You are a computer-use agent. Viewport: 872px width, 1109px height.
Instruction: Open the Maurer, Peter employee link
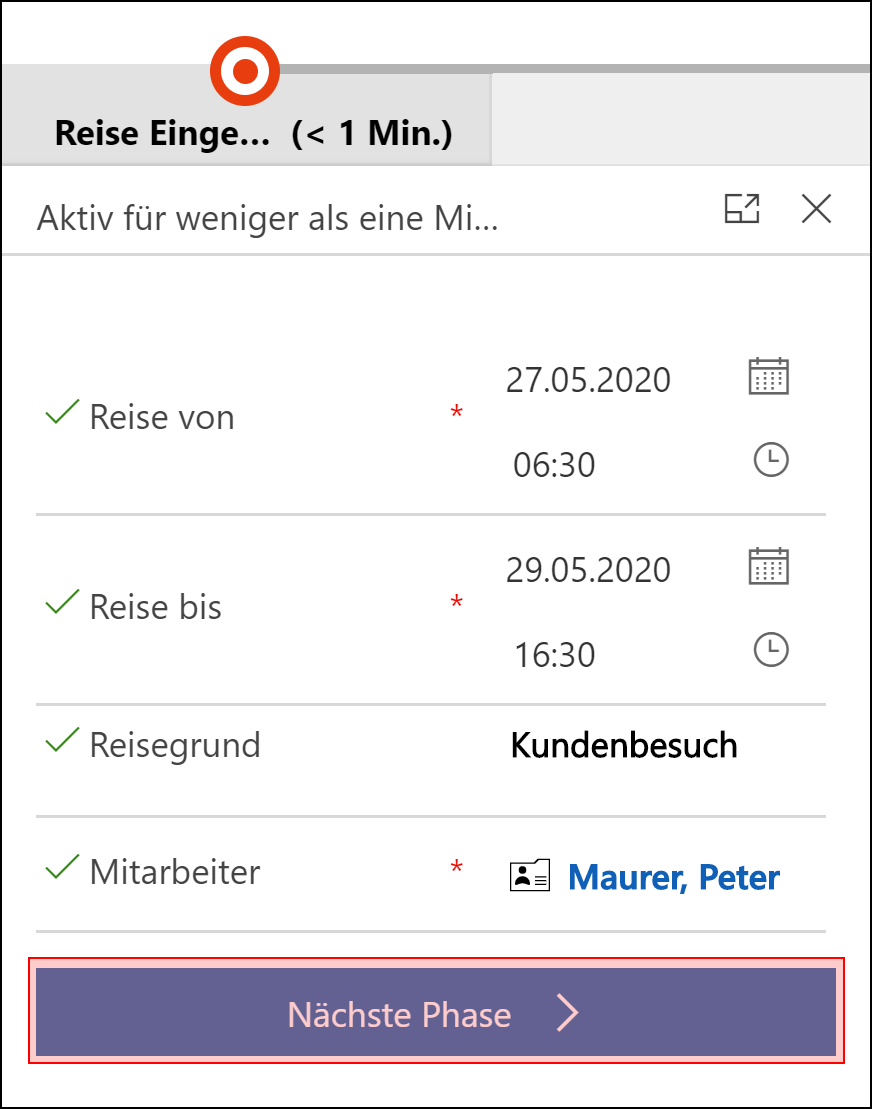coord(673,877)
